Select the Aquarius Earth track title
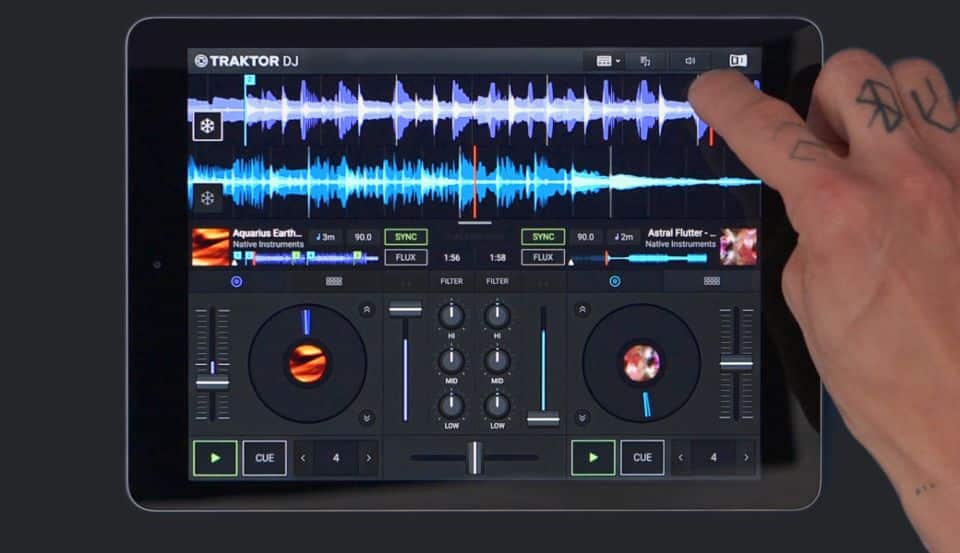Image resolution: width=960 pixels, height=553 pixels. [x=268, y=233]
